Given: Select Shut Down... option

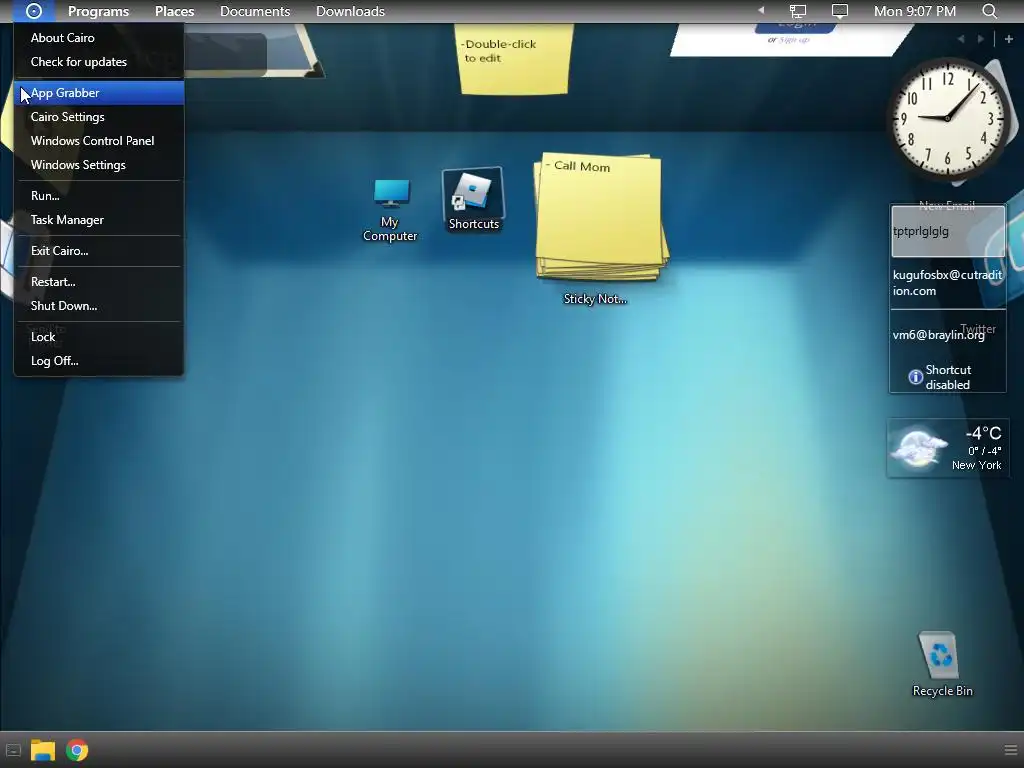Looking at the screenshot, I should pos(99,306).
